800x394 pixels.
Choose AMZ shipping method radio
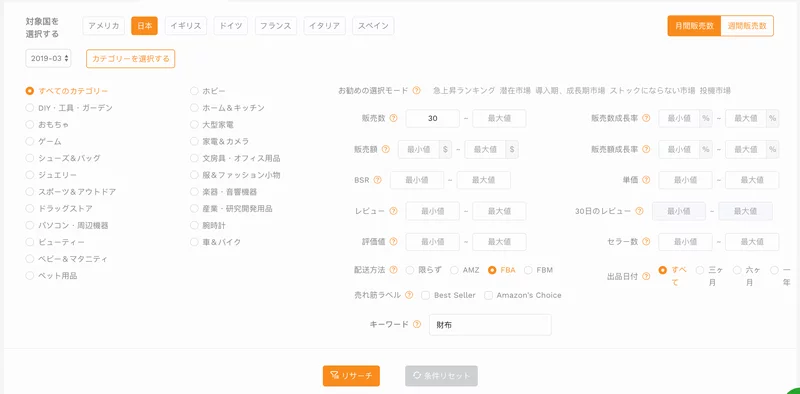tap(454, 270)
